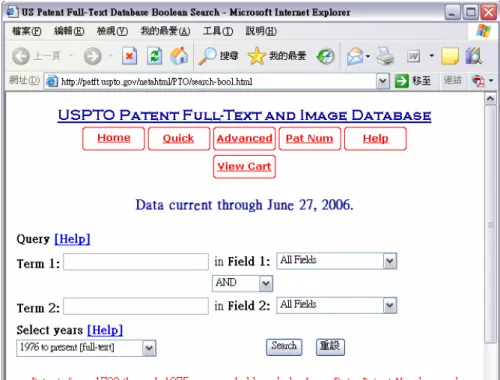500x380 pixels.
Task: Expand the Edit button dropdown arrow
Action: click(432, 56)
